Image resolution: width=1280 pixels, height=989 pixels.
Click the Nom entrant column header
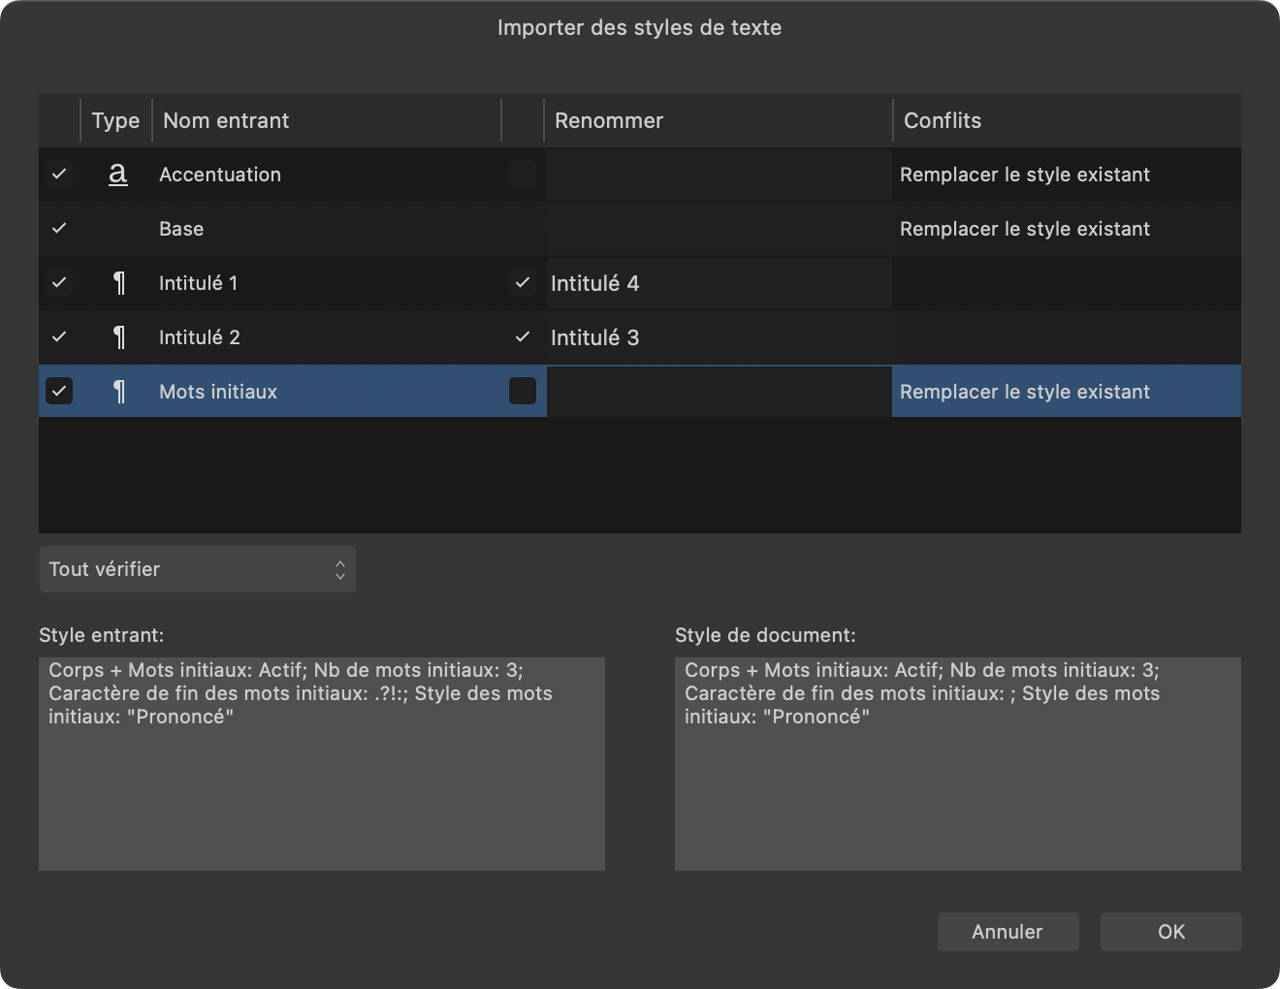pyautogui.click(x=226, y=120)
